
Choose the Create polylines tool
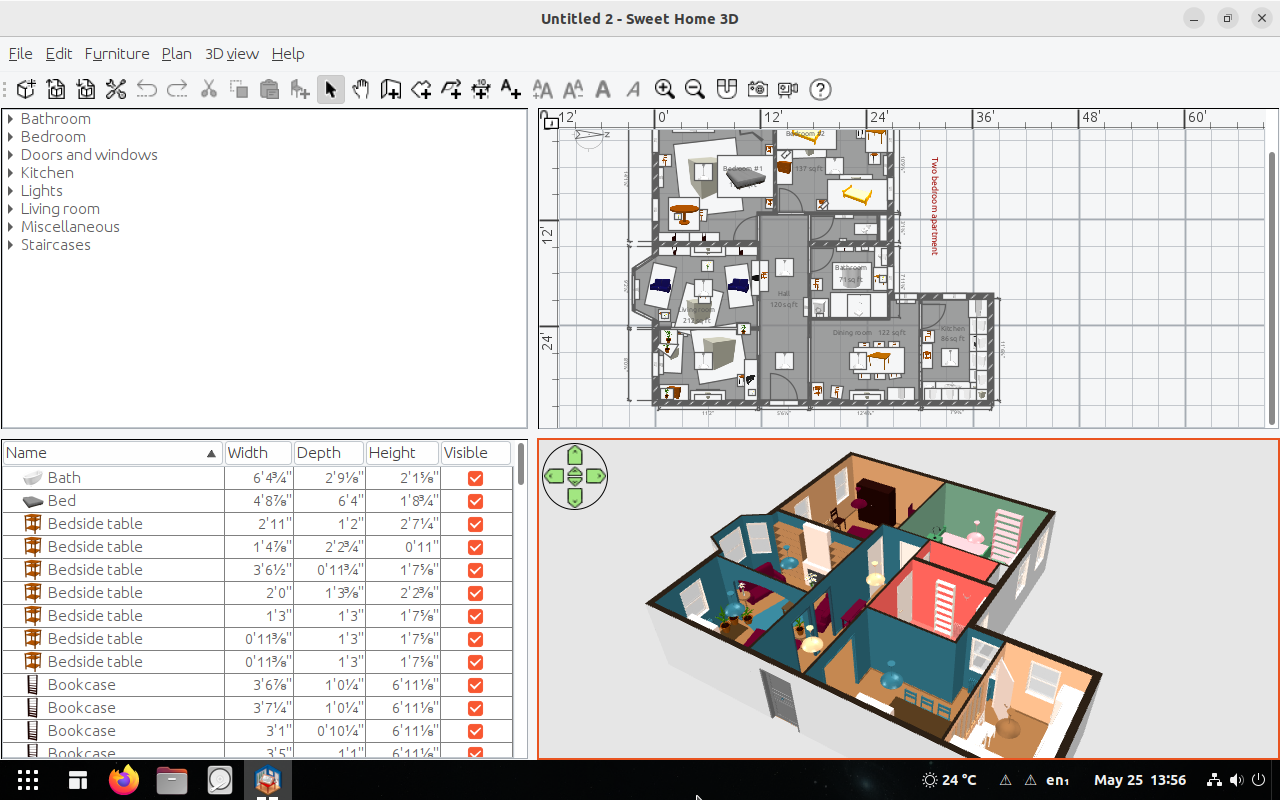tap(451, 89)
